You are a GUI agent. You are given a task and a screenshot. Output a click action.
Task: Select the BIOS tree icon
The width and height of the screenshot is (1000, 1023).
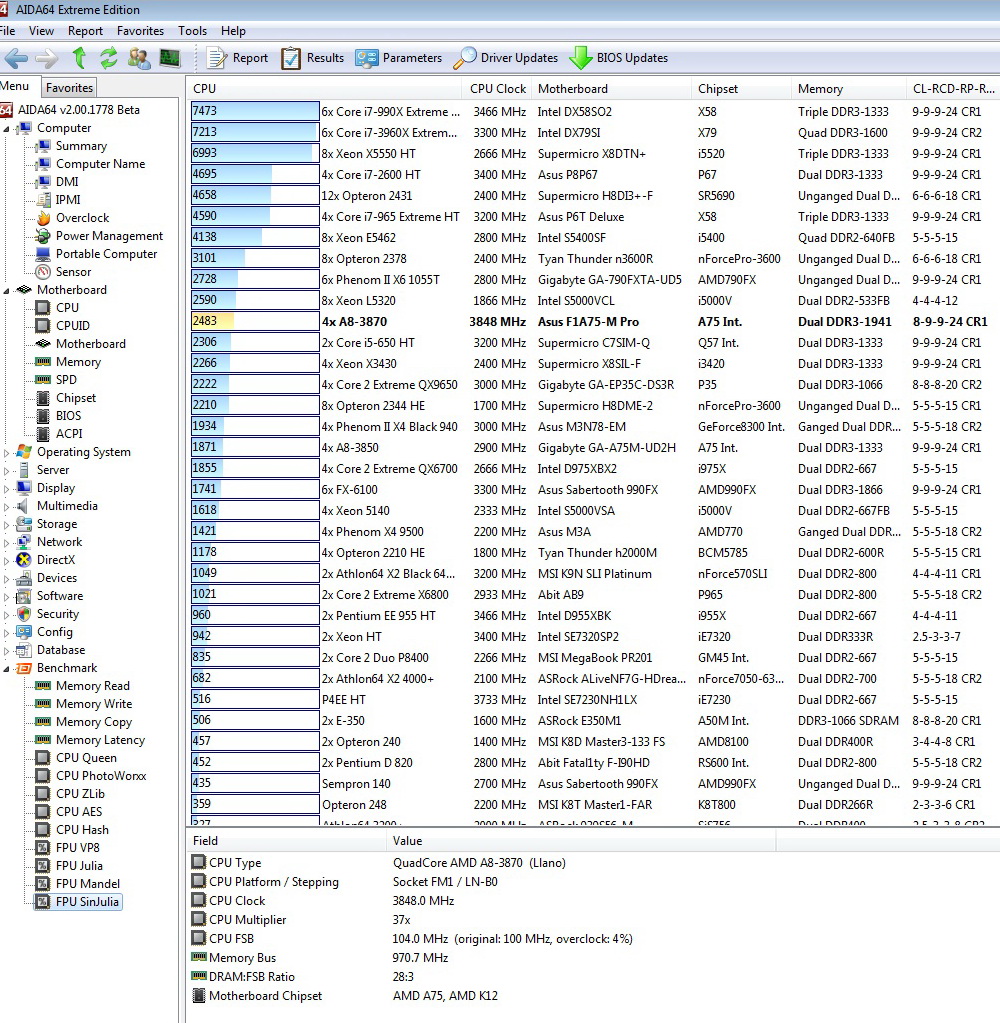[43, 416]
